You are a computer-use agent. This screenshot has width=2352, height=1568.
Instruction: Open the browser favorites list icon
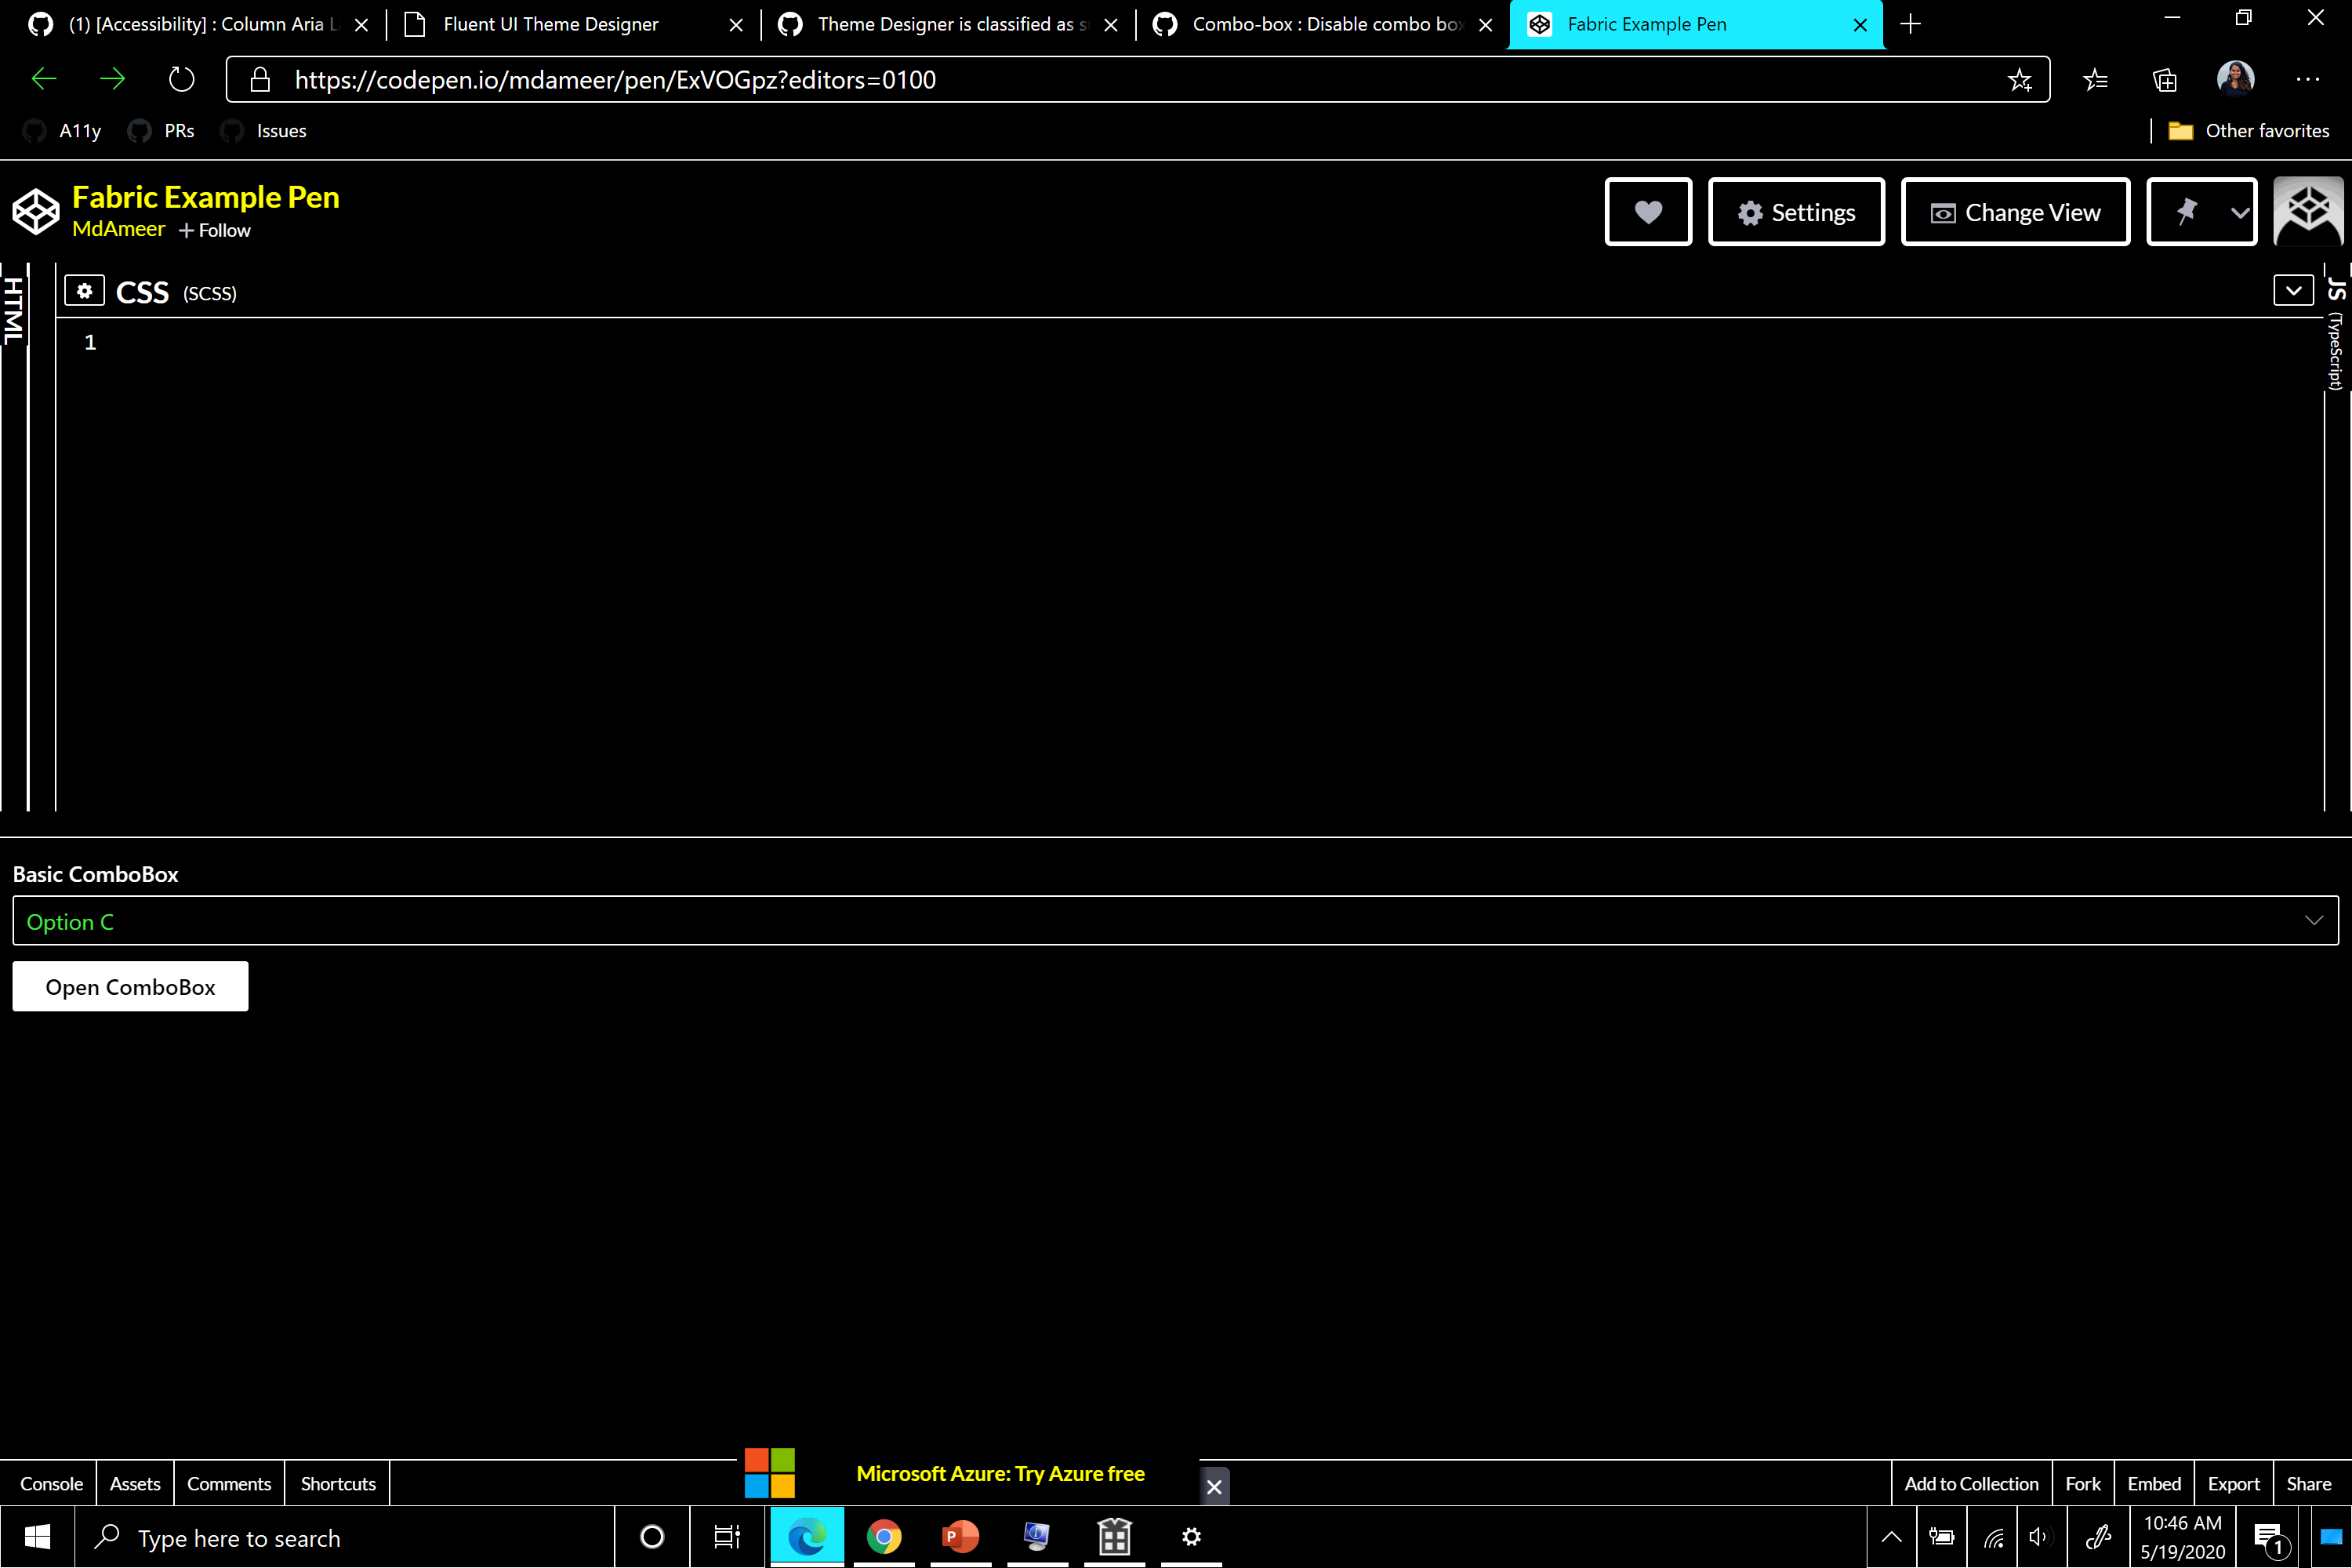coord(2096,79)
